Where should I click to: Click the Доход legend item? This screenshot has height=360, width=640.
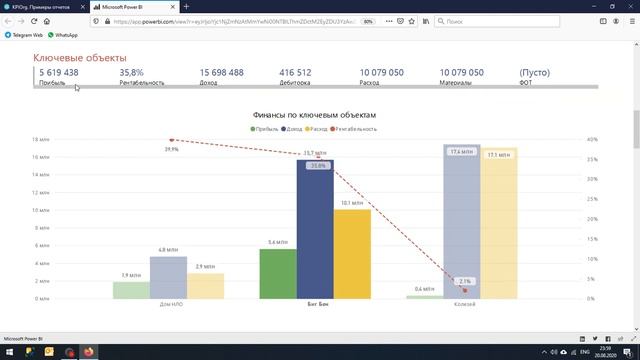tap(291, 129)
